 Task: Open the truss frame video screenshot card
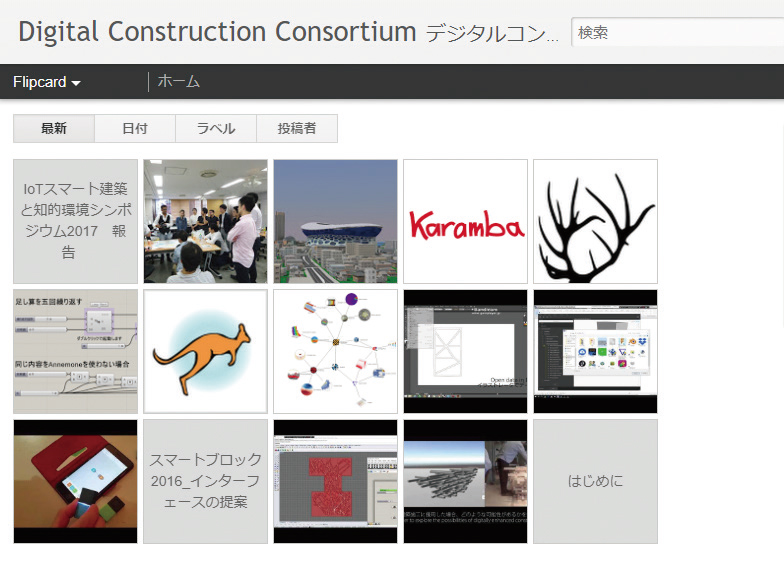[x=466, y=352]
